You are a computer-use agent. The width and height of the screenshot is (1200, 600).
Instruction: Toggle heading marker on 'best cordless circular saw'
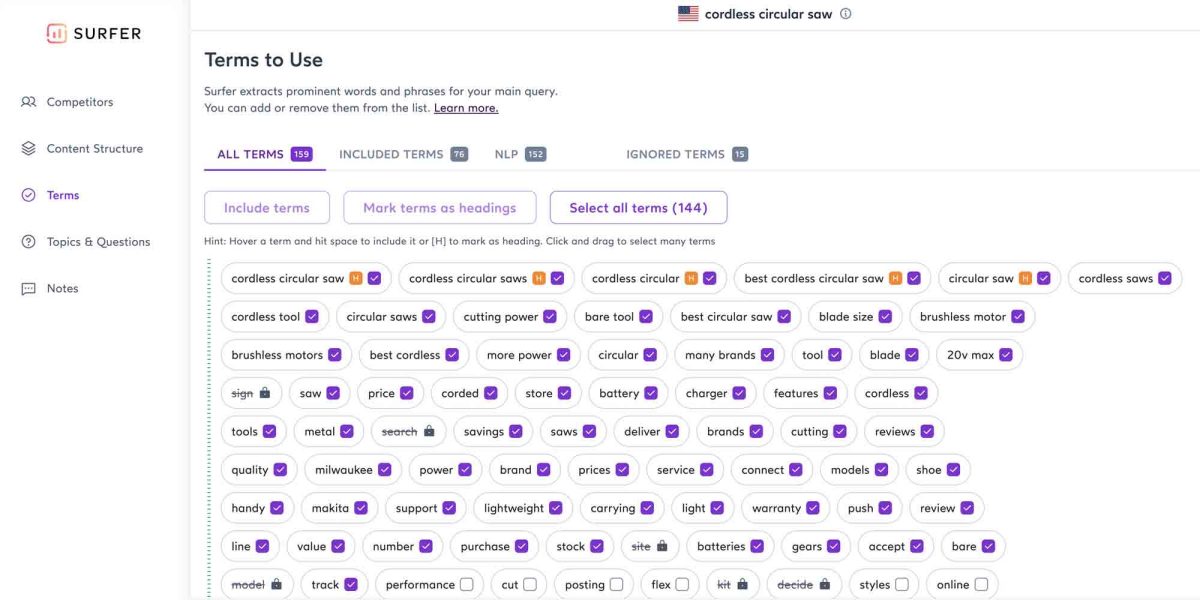tap(896, 278)
